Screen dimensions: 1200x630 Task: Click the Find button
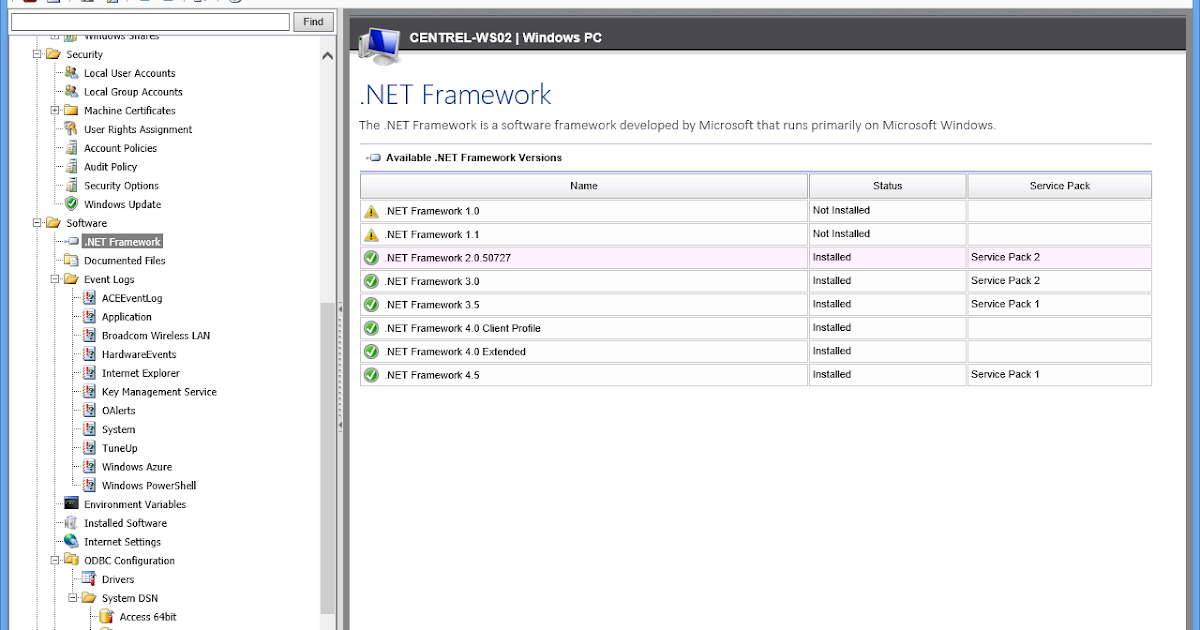pos(313,22)
